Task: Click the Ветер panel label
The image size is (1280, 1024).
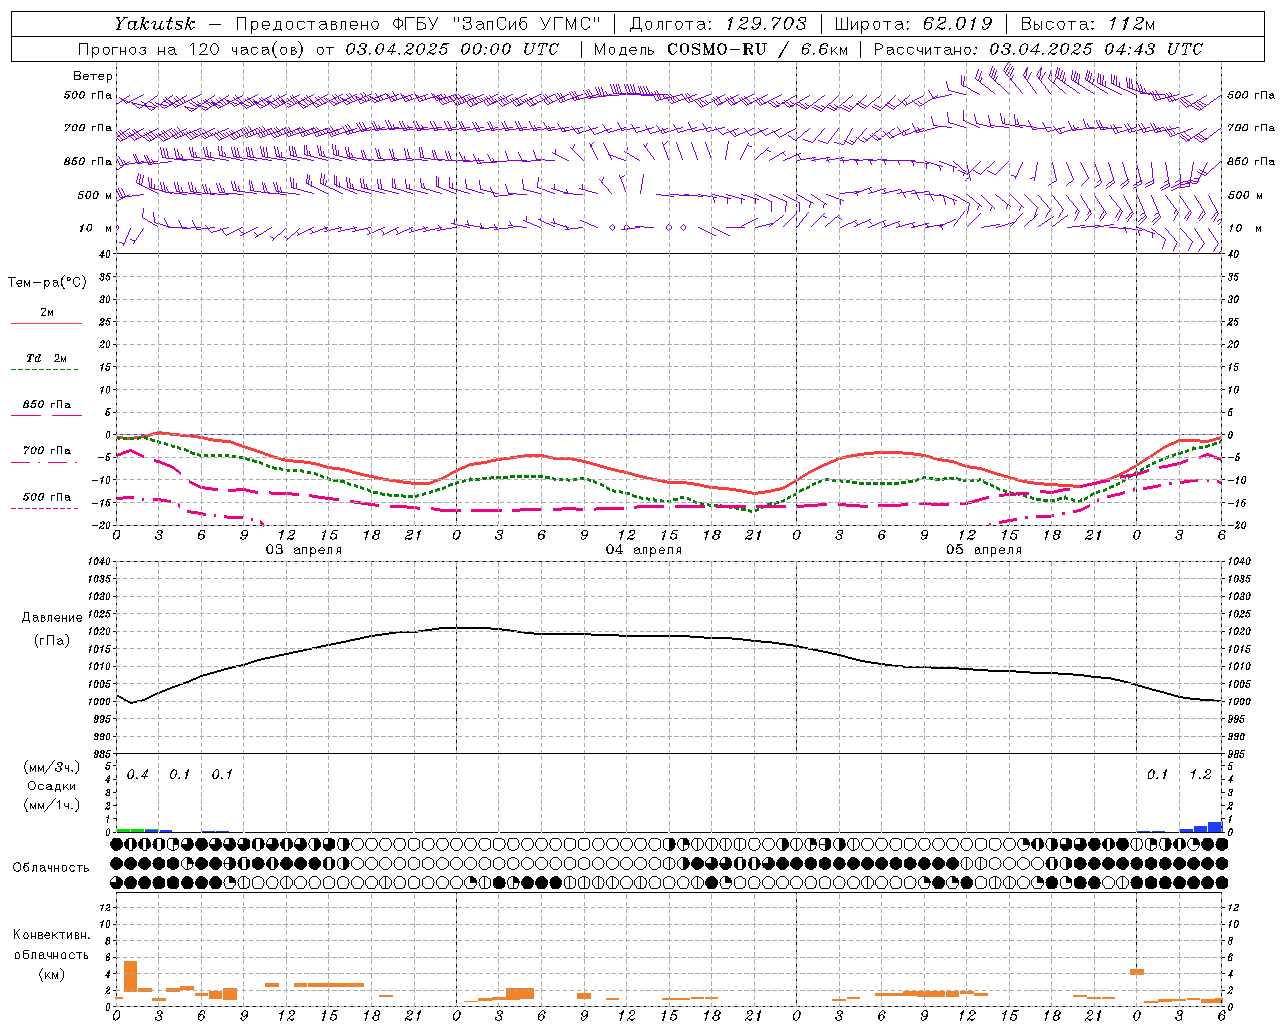Action: (x=92, y=76)
